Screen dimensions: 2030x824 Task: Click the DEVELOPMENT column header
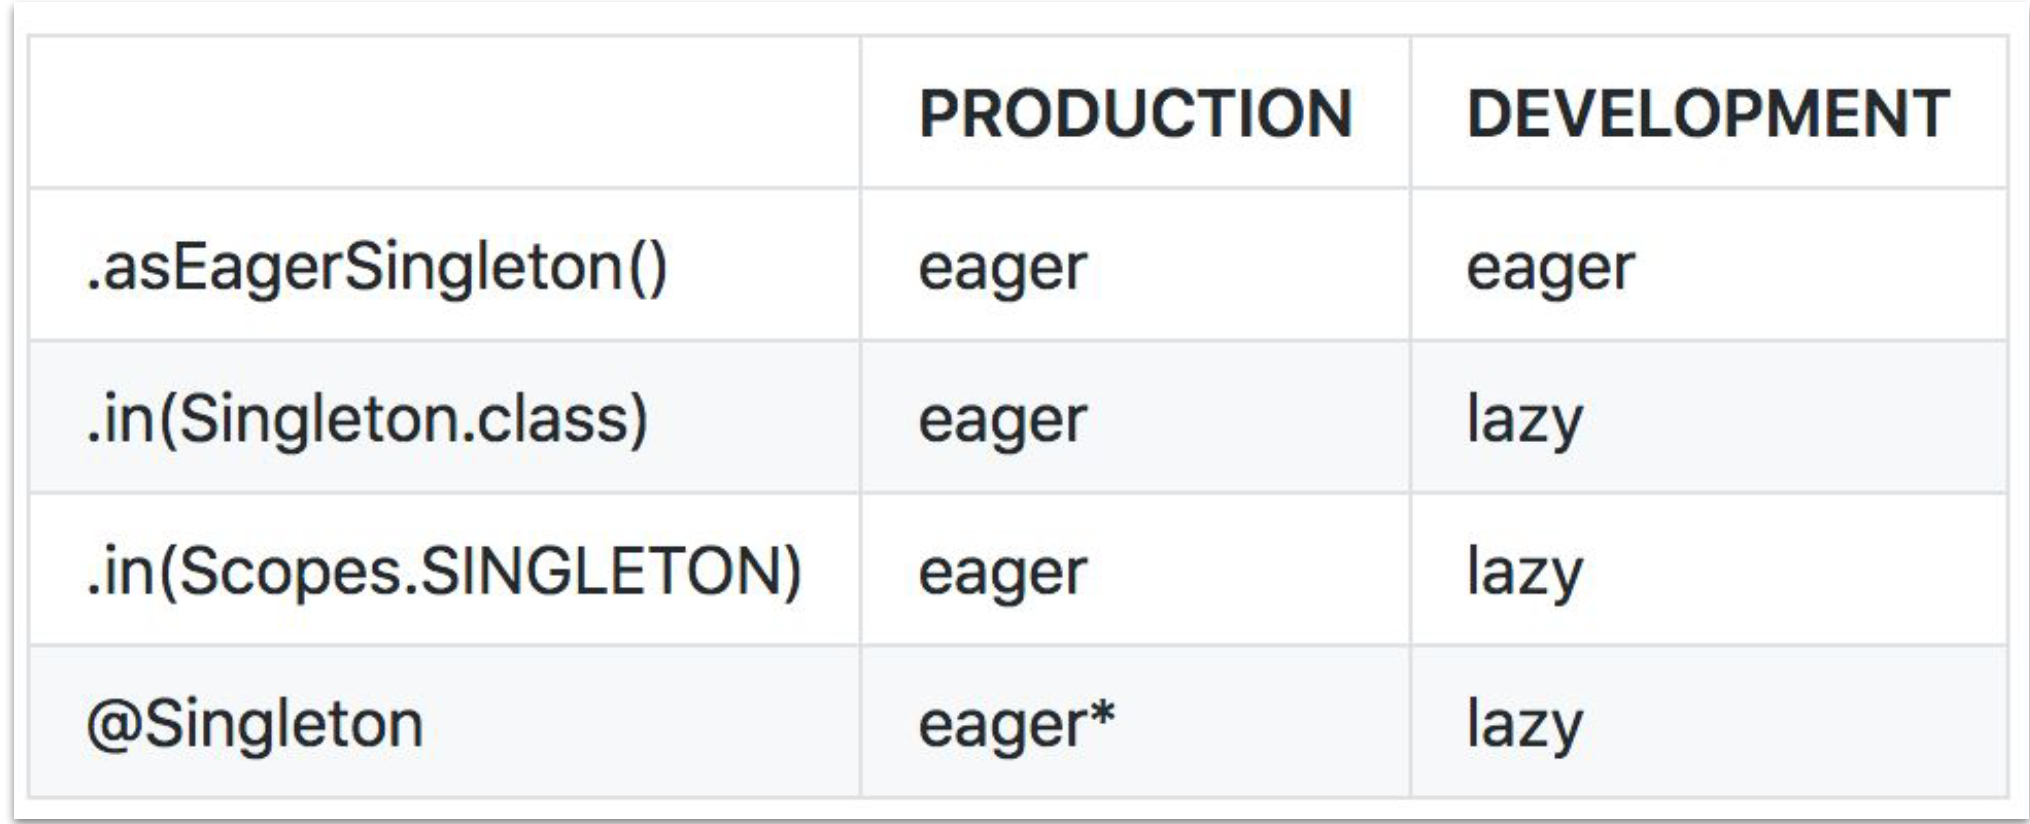pos(1707,113)
